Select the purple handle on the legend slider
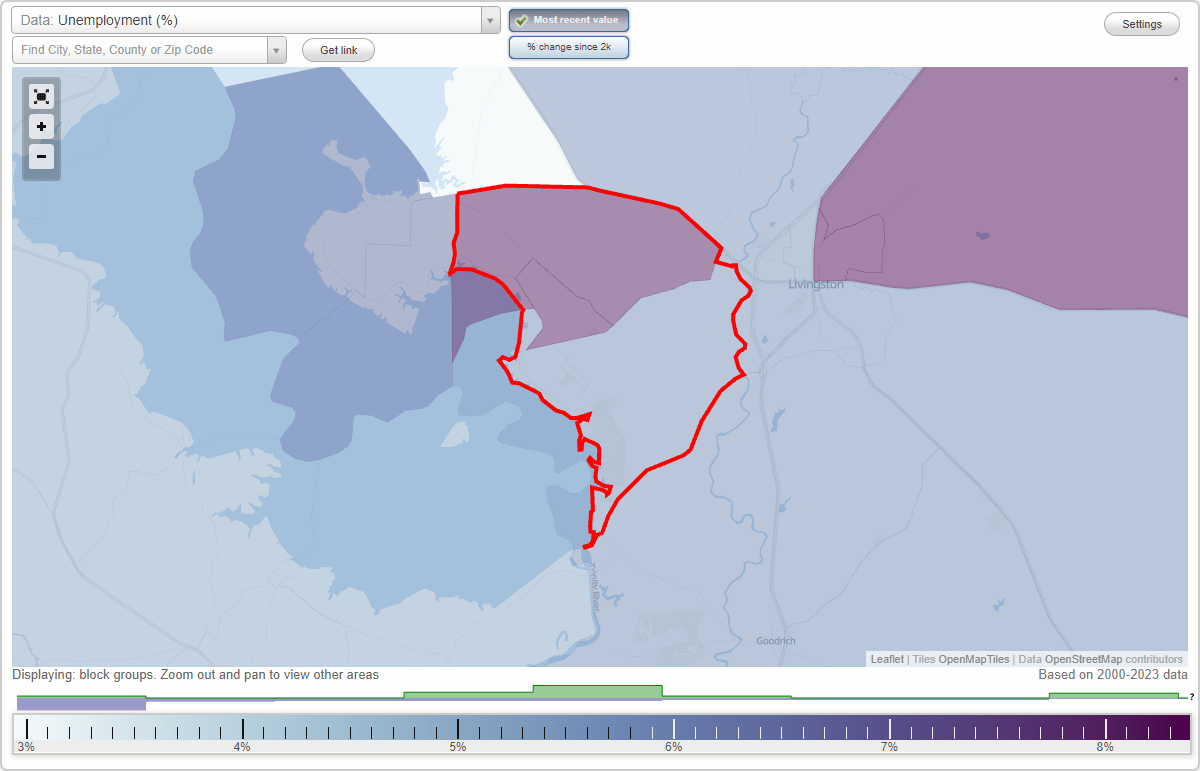The image size is (1200, 771). tap(81, 704)
